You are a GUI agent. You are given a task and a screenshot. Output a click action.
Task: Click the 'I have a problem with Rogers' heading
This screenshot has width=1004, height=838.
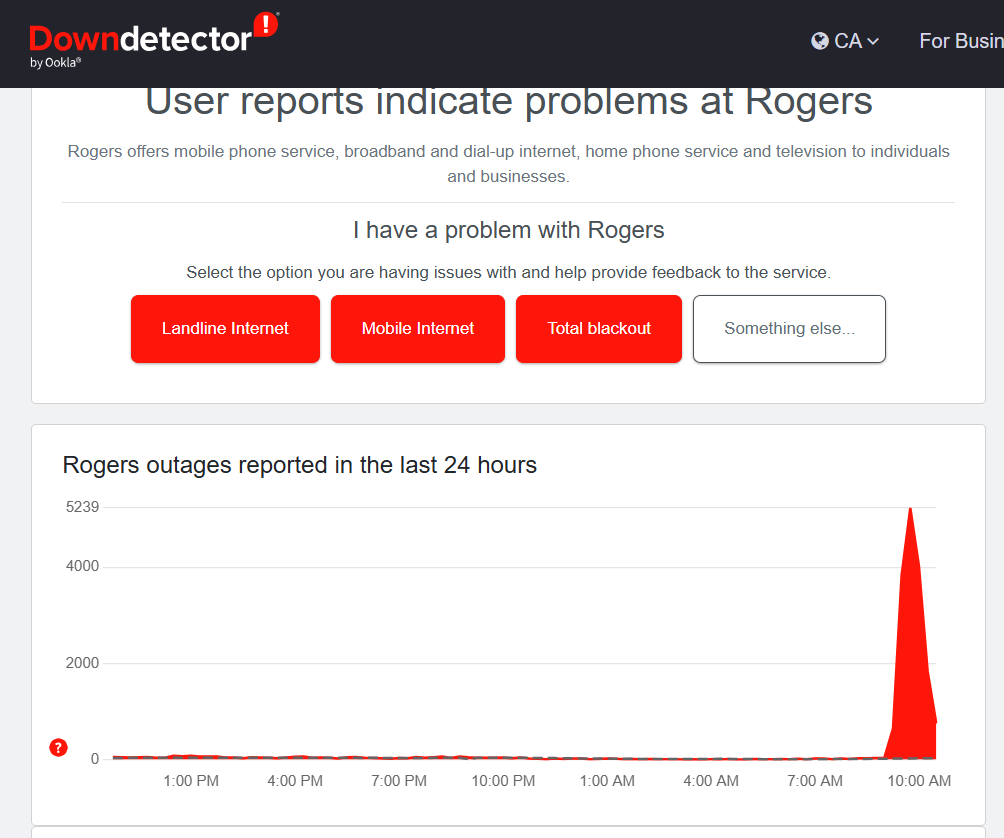coord(508,230)
